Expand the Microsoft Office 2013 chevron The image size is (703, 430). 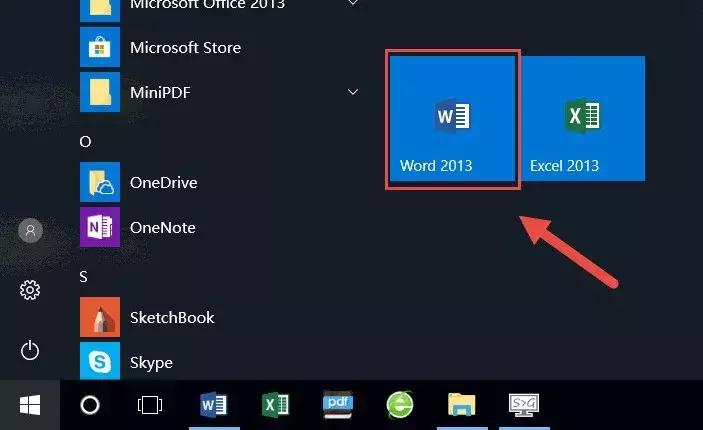point(353,3)
